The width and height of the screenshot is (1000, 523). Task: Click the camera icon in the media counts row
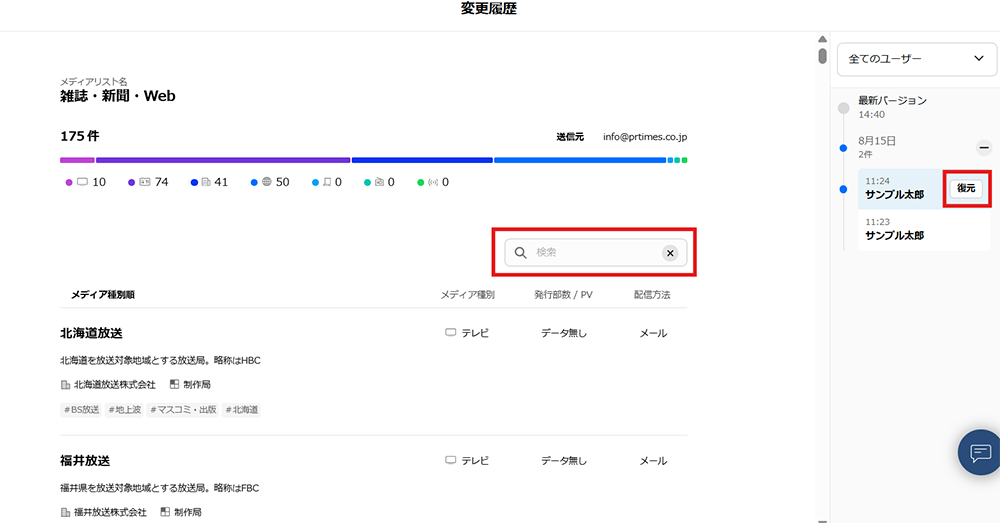pyautogui.click(x=379, y=182)
